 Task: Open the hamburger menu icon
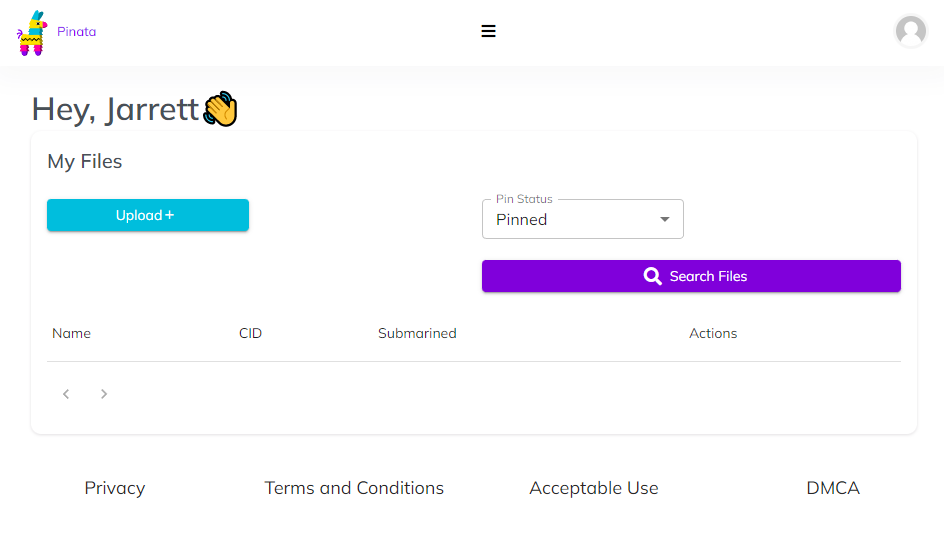click(488, 31)
